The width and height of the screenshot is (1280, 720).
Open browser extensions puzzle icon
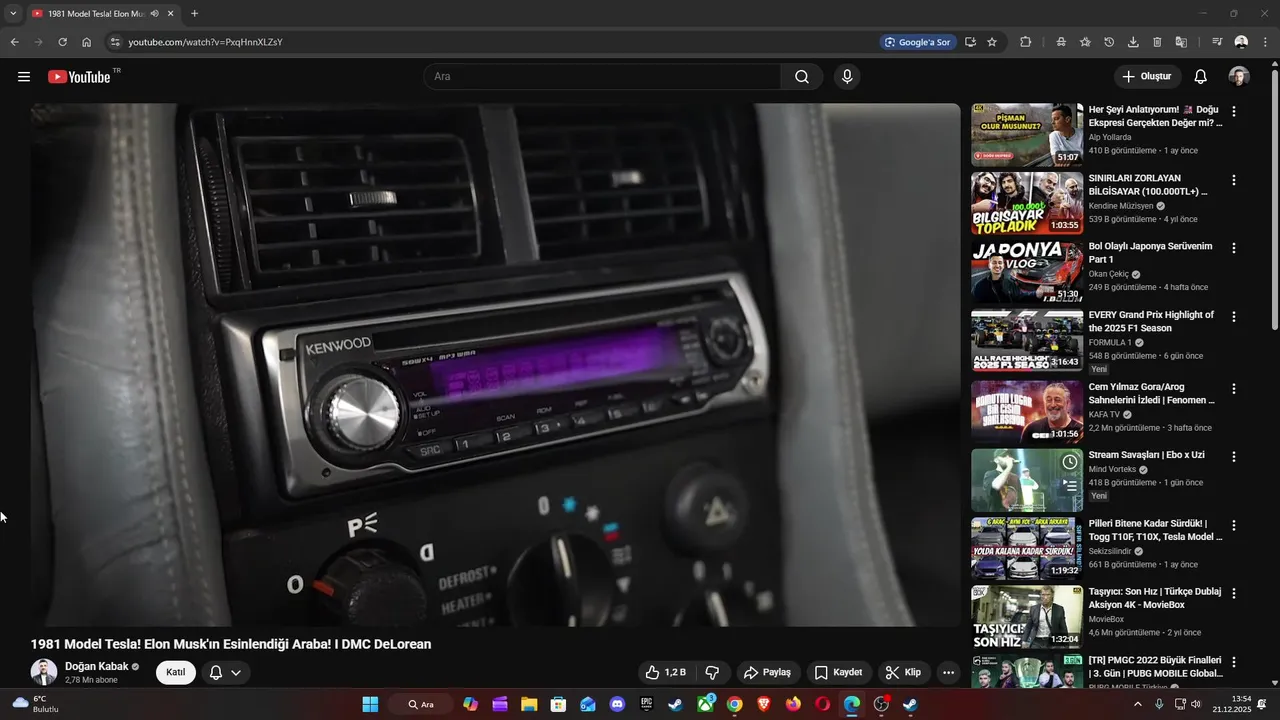pos(1025,42)
